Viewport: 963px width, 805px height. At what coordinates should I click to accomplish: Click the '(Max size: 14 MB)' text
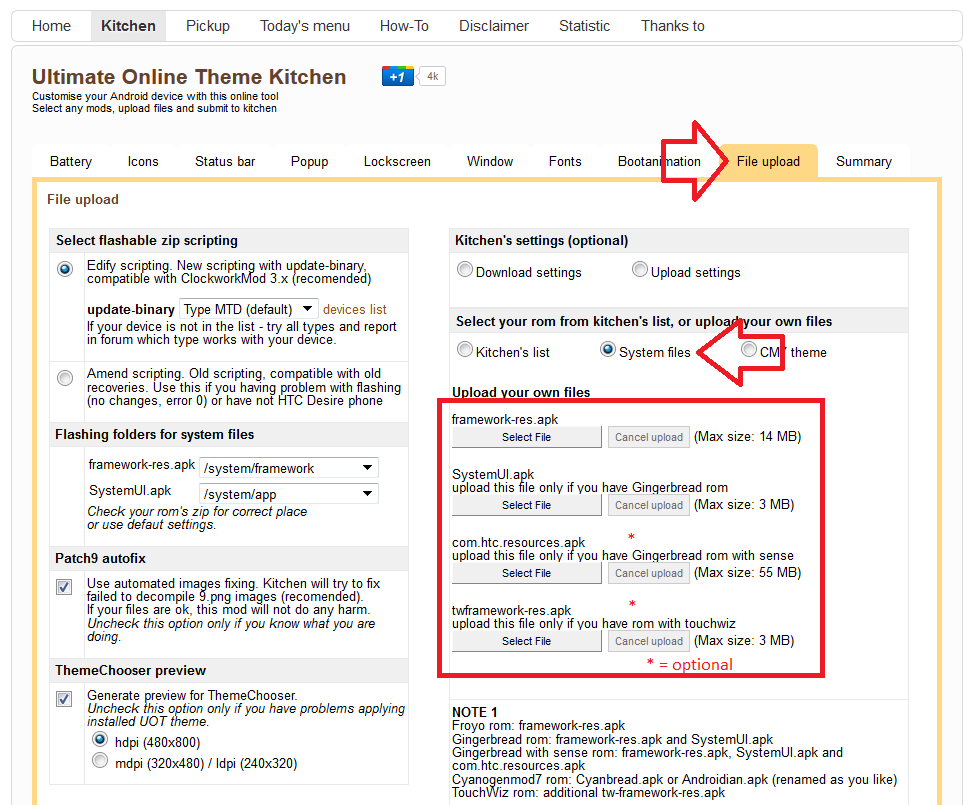747,437
